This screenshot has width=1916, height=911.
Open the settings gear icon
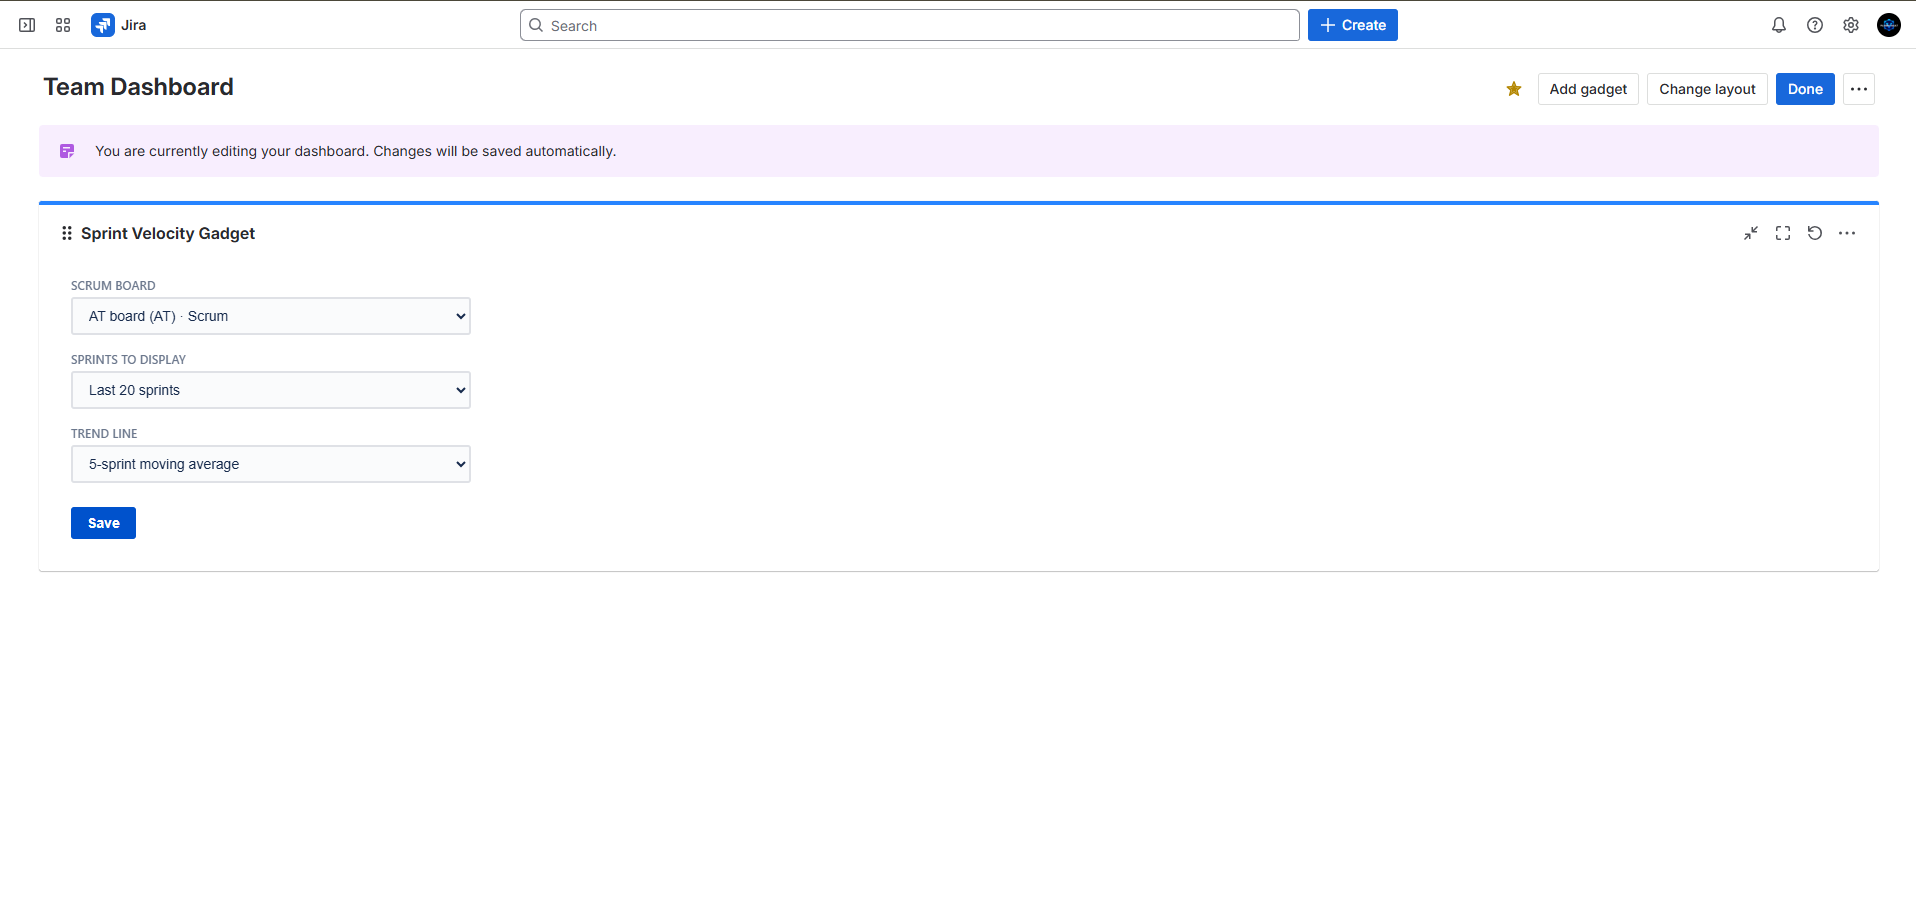coord(1850,25)
